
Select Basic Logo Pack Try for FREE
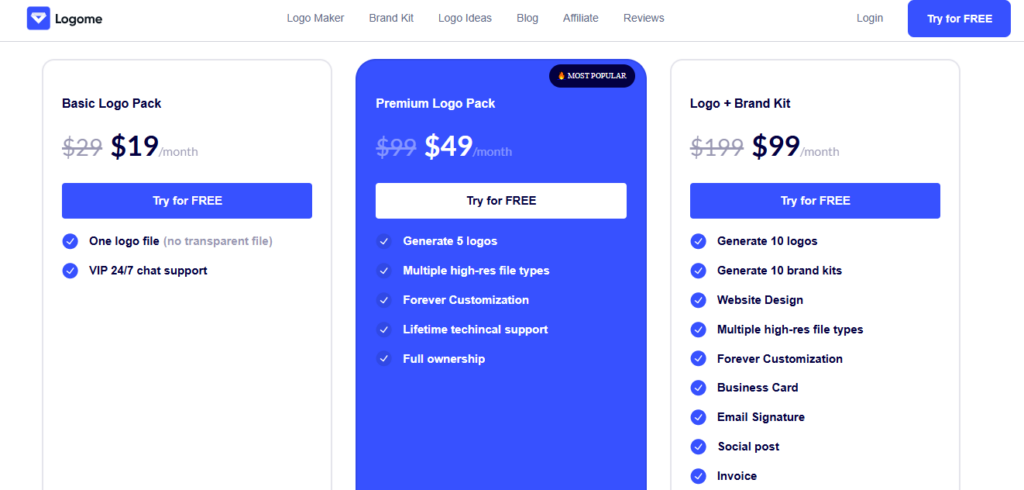point(187,201)
